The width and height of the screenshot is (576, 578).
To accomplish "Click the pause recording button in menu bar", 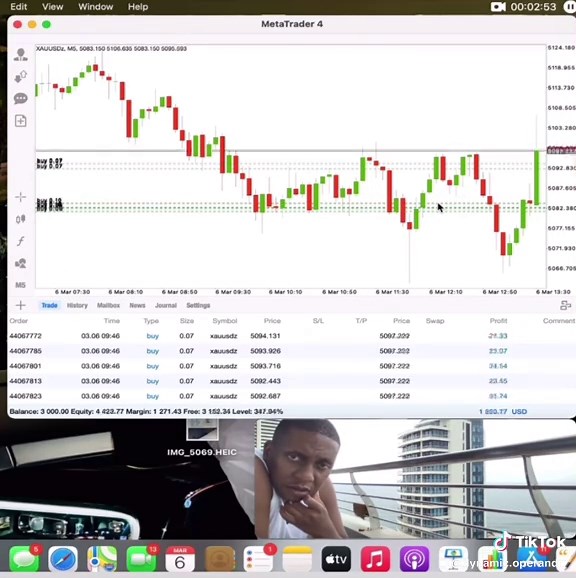I will pos(570,7).
